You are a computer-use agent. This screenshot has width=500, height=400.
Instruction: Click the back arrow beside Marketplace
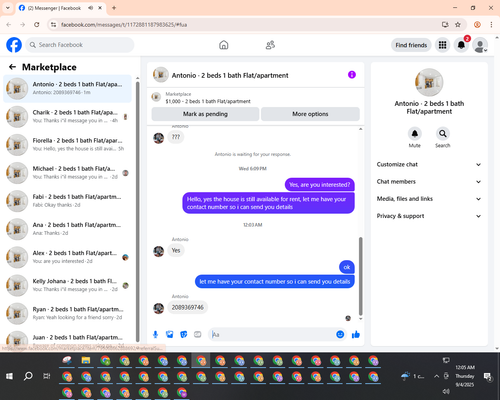pyautogui.click(x=12, y=67)
